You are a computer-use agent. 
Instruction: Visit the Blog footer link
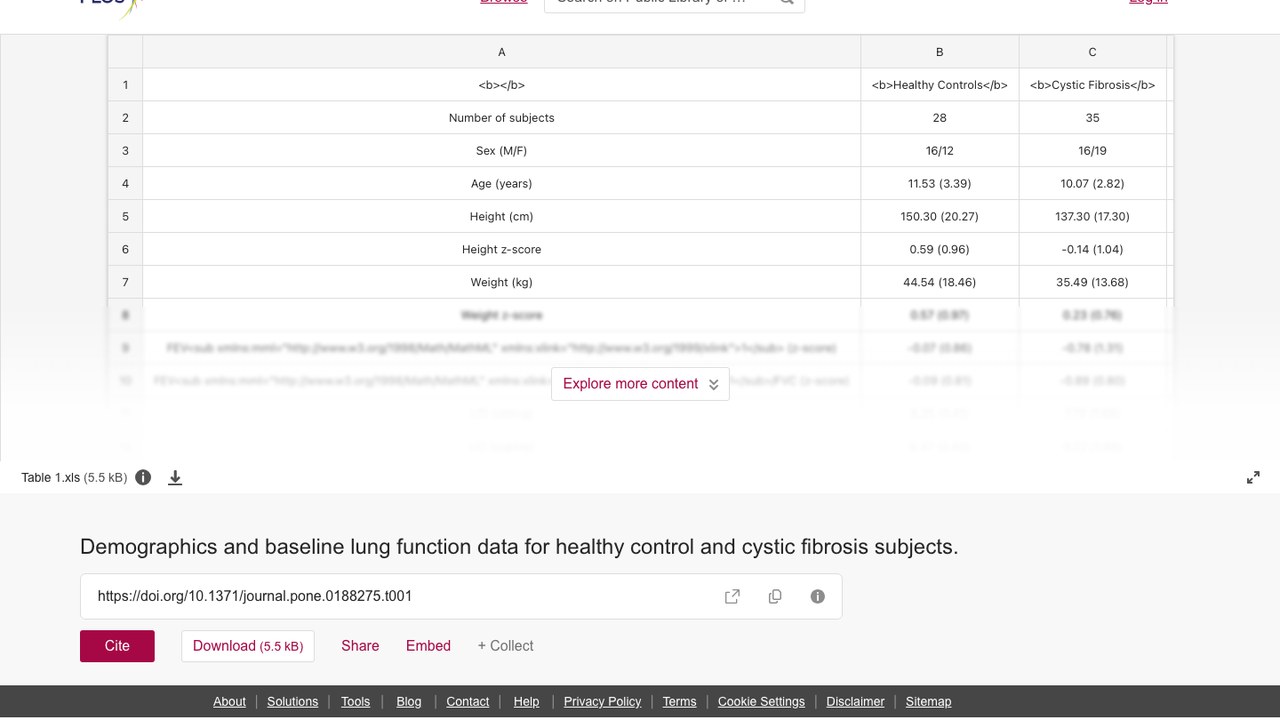click(x=409, y=702)
